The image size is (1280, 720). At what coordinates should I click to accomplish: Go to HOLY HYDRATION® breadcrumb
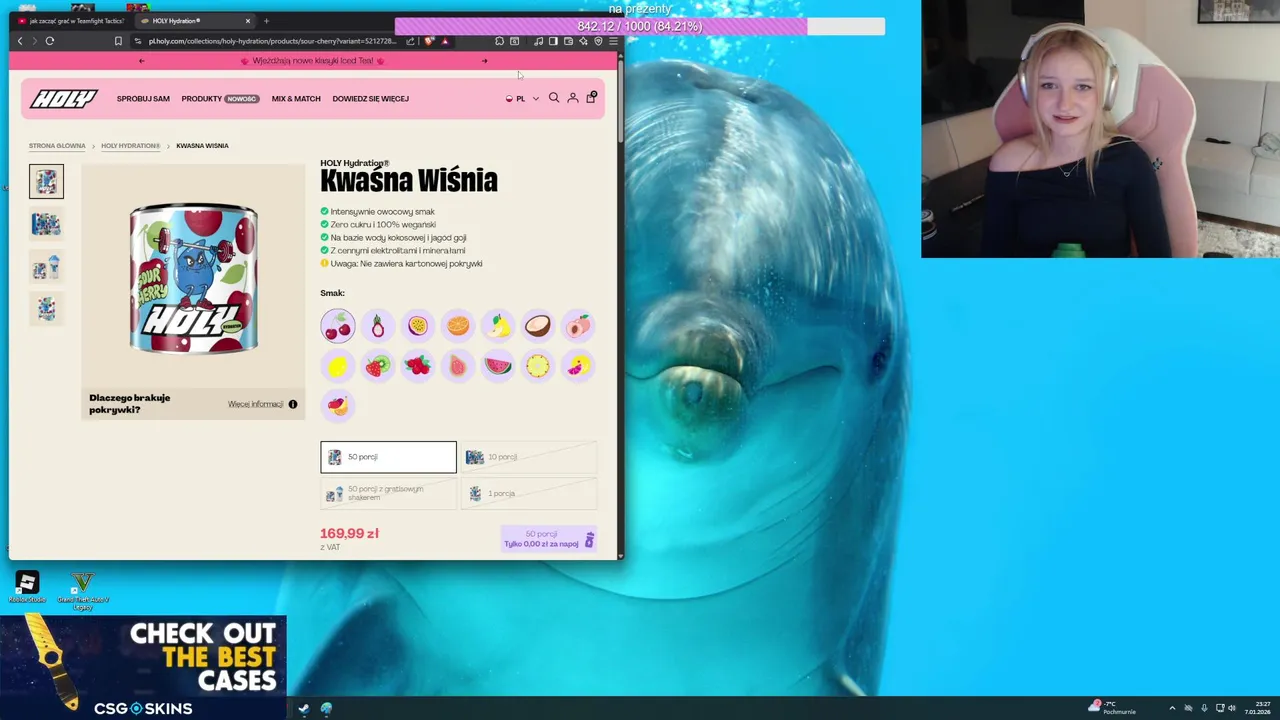[x=131, y=146]
